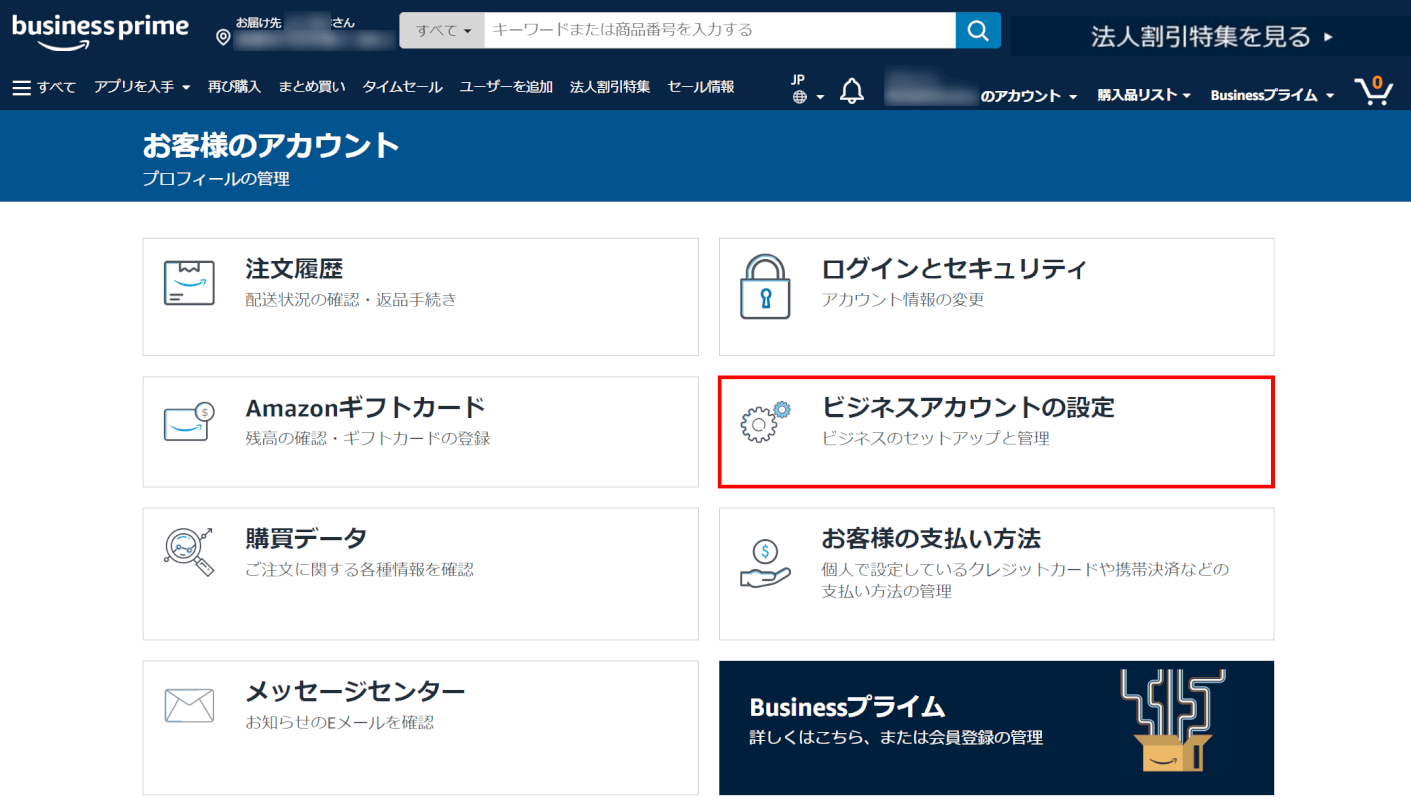Open 注文履歴 card title
This screenshot has height=800, width=1411.
pyautogui.click(x=294, y=269)
